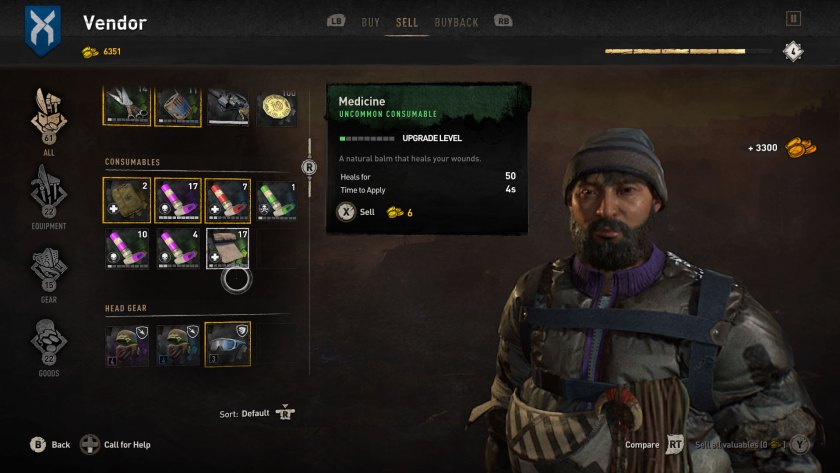Click the Back button
The height and width of the screenshot is (473, 840).
coord(50,445)
